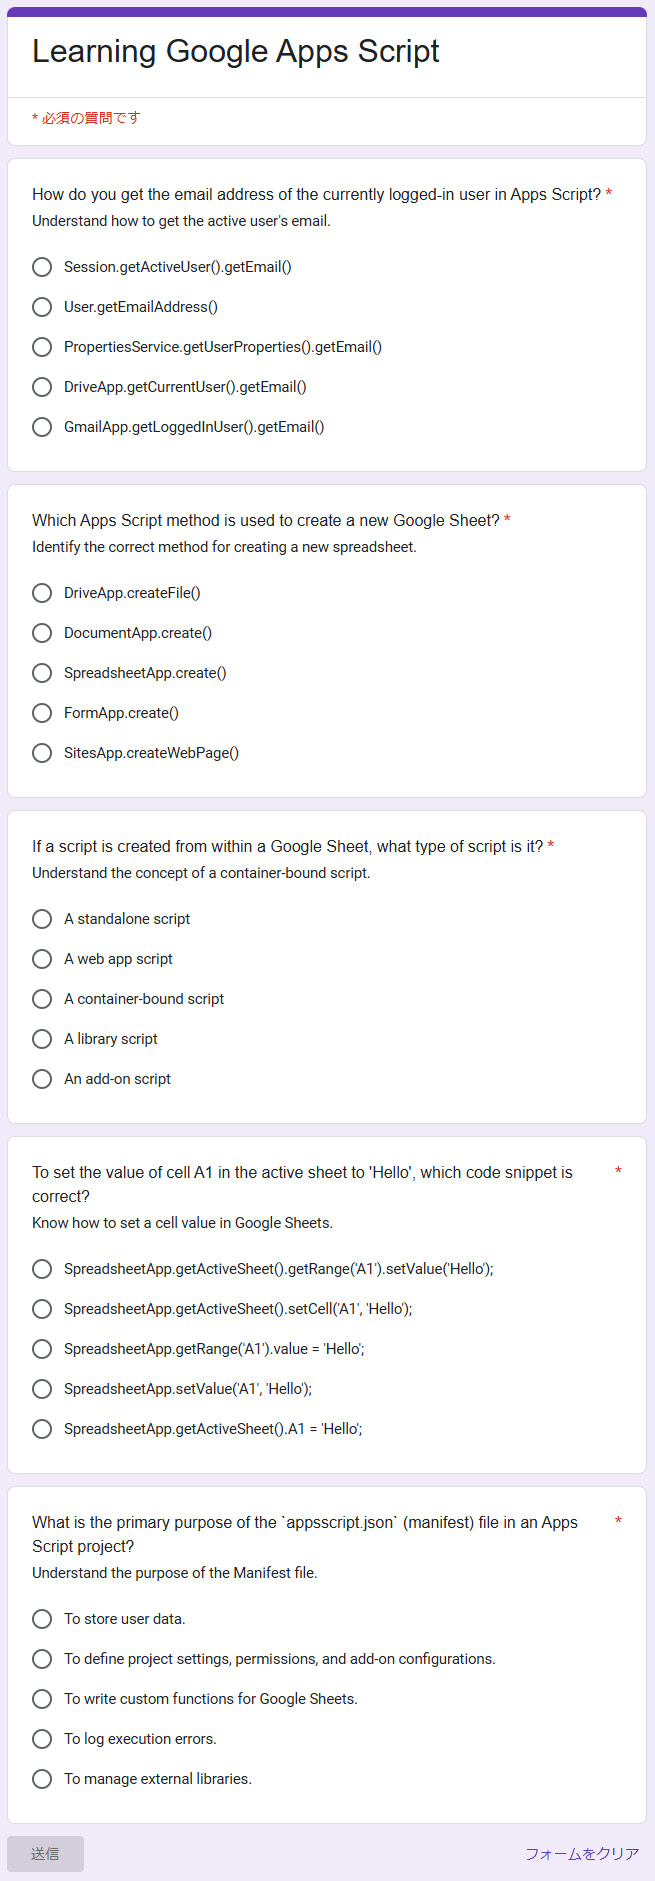Choose 'A standalone script' answer
The width and height of the screenshot is (655, 1881).
(x=42, y=919)
